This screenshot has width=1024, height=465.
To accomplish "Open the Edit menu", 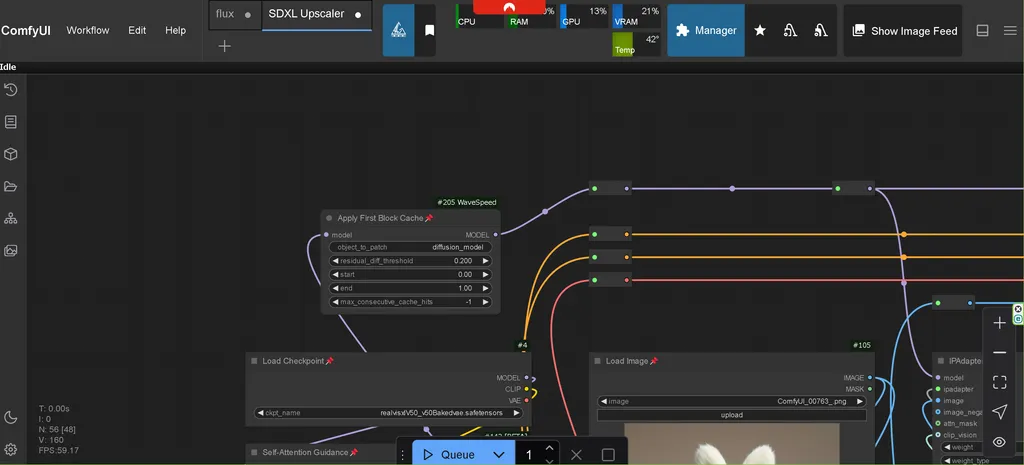I will click(x=137, y=30).
